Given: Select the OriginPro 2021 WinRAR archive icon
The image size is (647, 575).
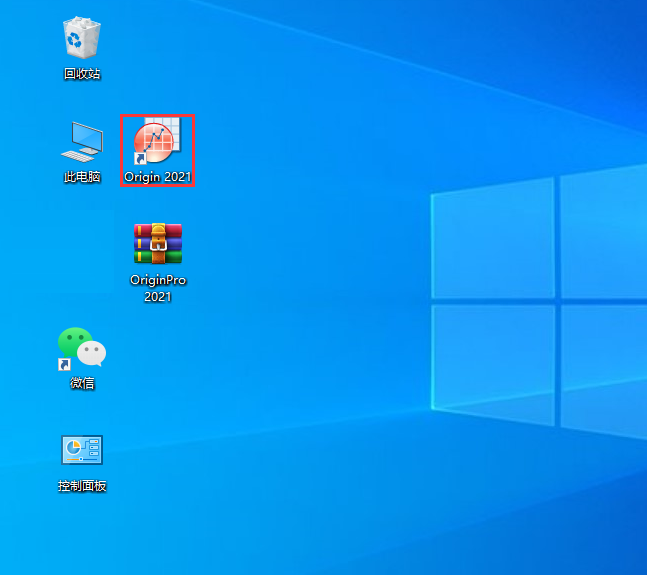Looking at the screenshot, I should 157,244.
